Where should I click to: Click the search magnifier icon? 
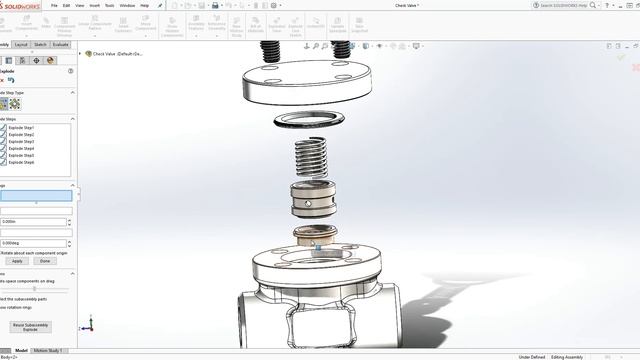click(x=593, y=5)
